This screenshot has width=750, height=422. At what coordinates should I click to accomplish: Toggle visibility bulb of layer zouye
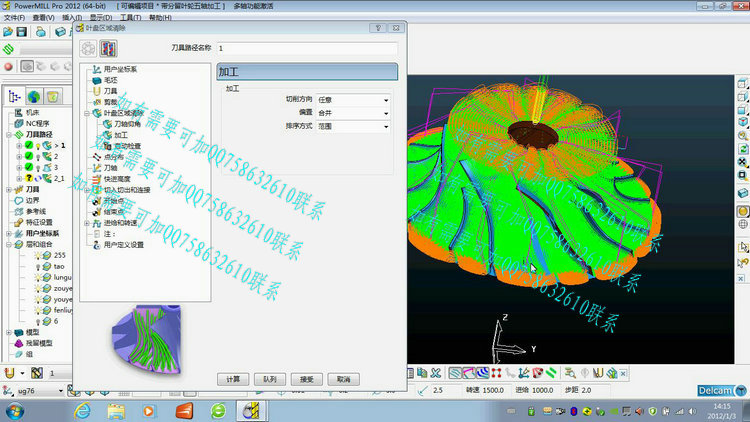38,289
